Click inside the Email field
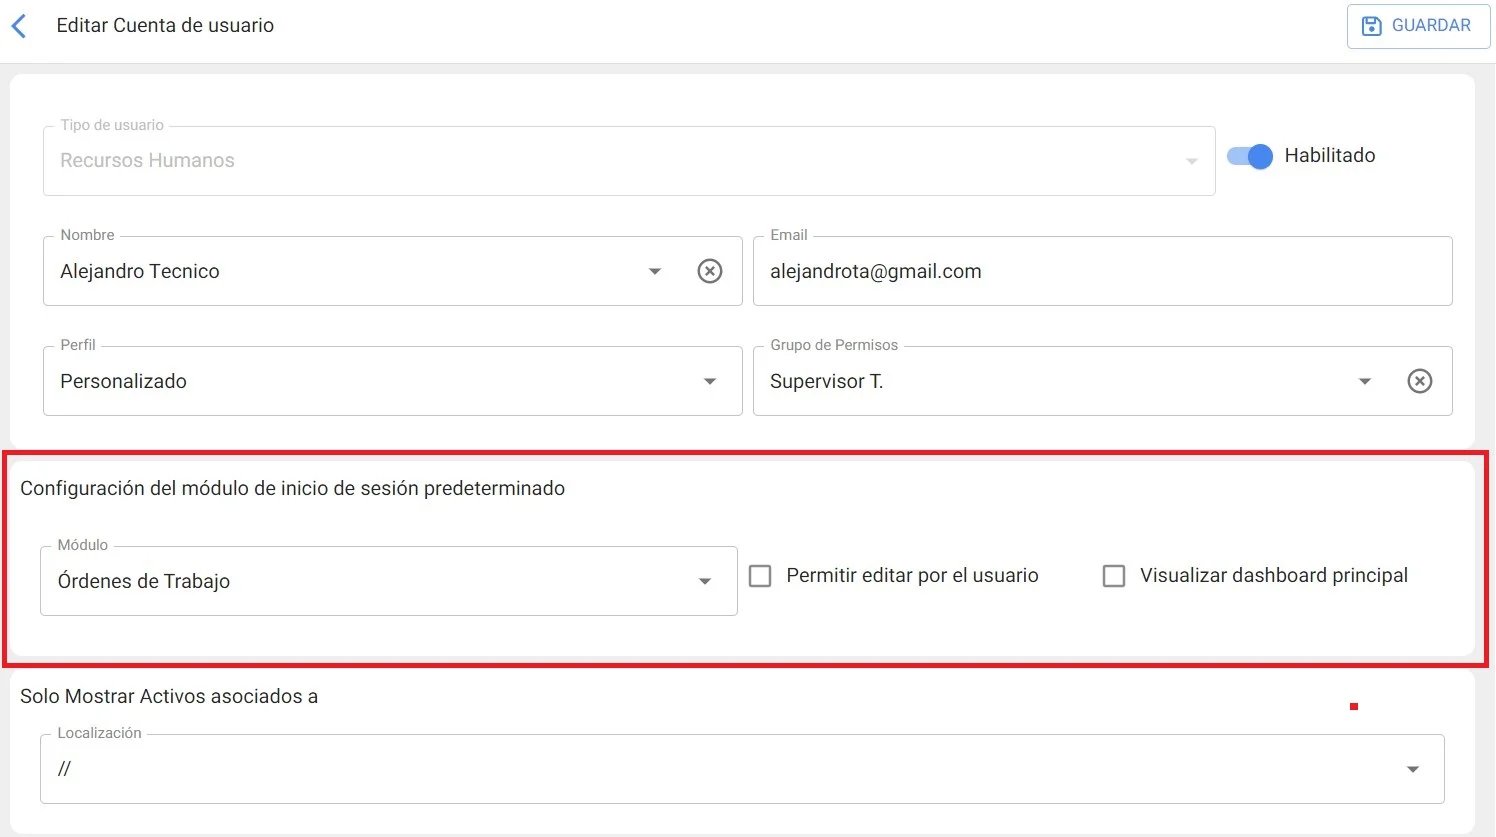This screenshot has height=837, width=1496. [x=1000, y=271]
